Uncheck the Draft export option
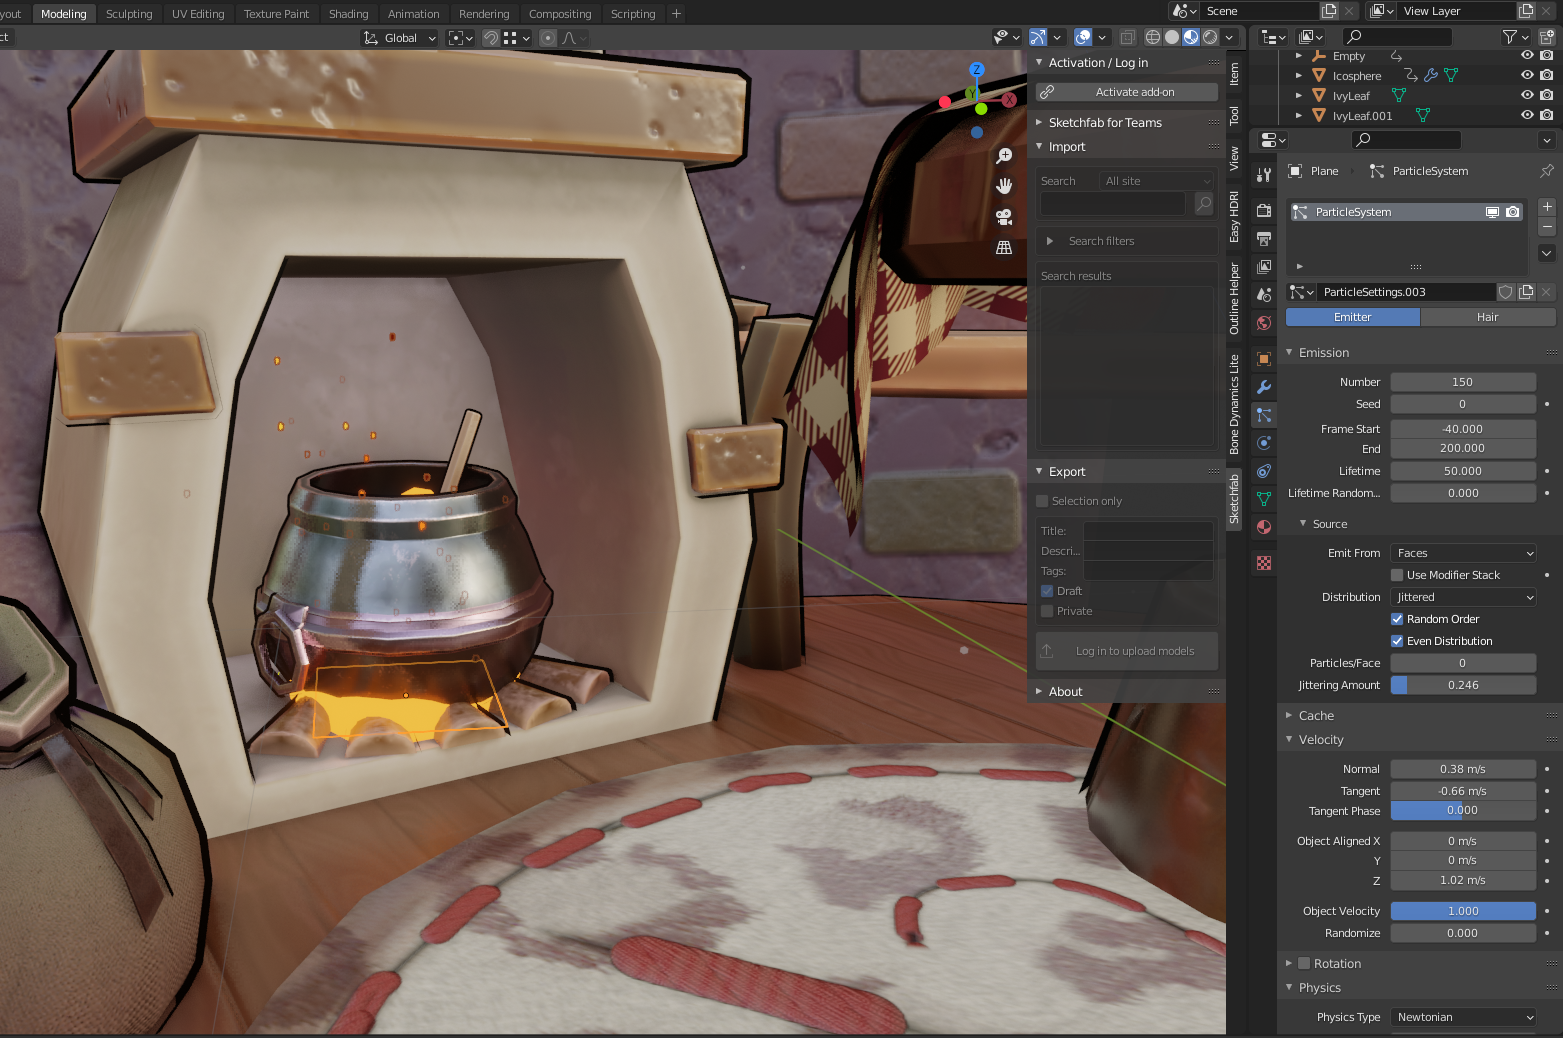 (1047, 591)
